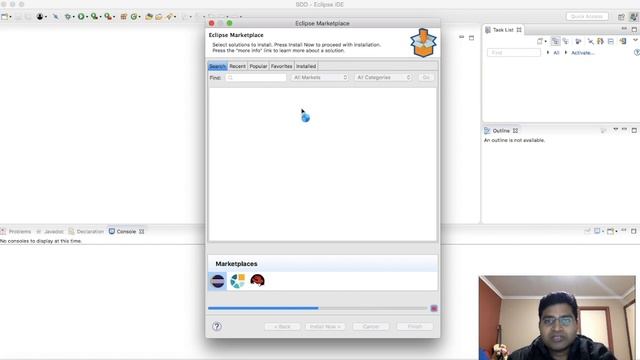Click the Install Now button
Image resolution: width=640 pixels, height=360 pixels.
point(325,327)
